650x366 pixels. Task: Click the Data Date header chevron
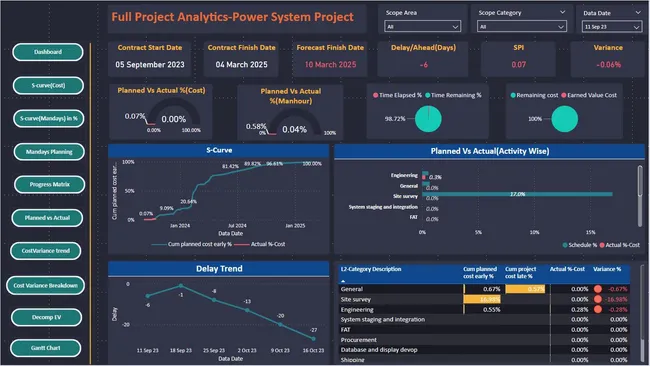tap(638, 12)
